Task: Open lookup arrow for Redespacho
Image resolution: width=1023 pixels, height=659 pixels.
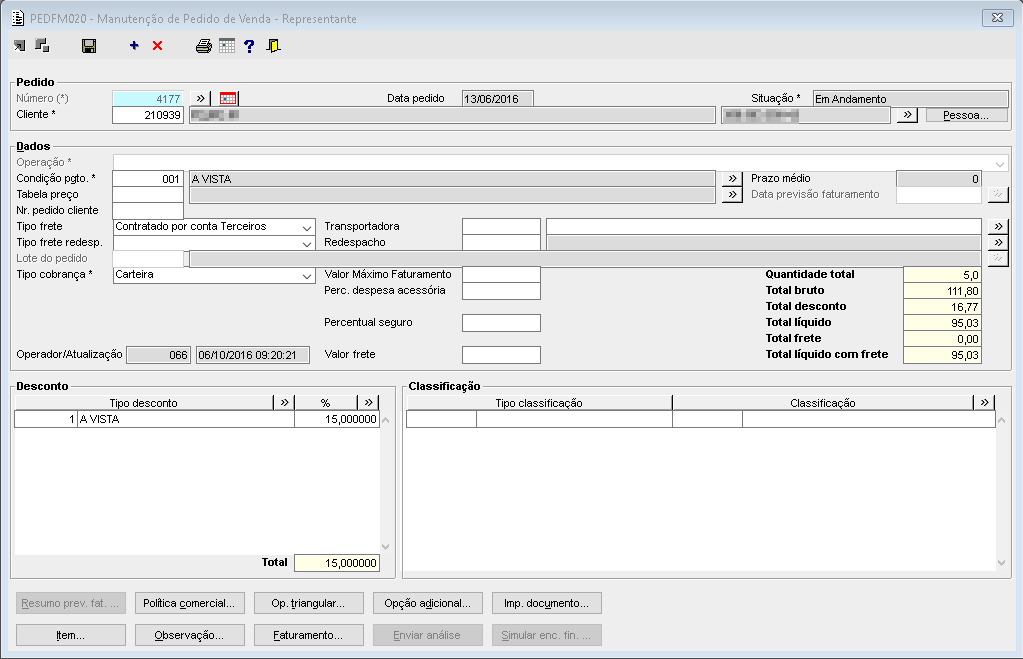Action: pyautogui.click(x=998, y=242)
